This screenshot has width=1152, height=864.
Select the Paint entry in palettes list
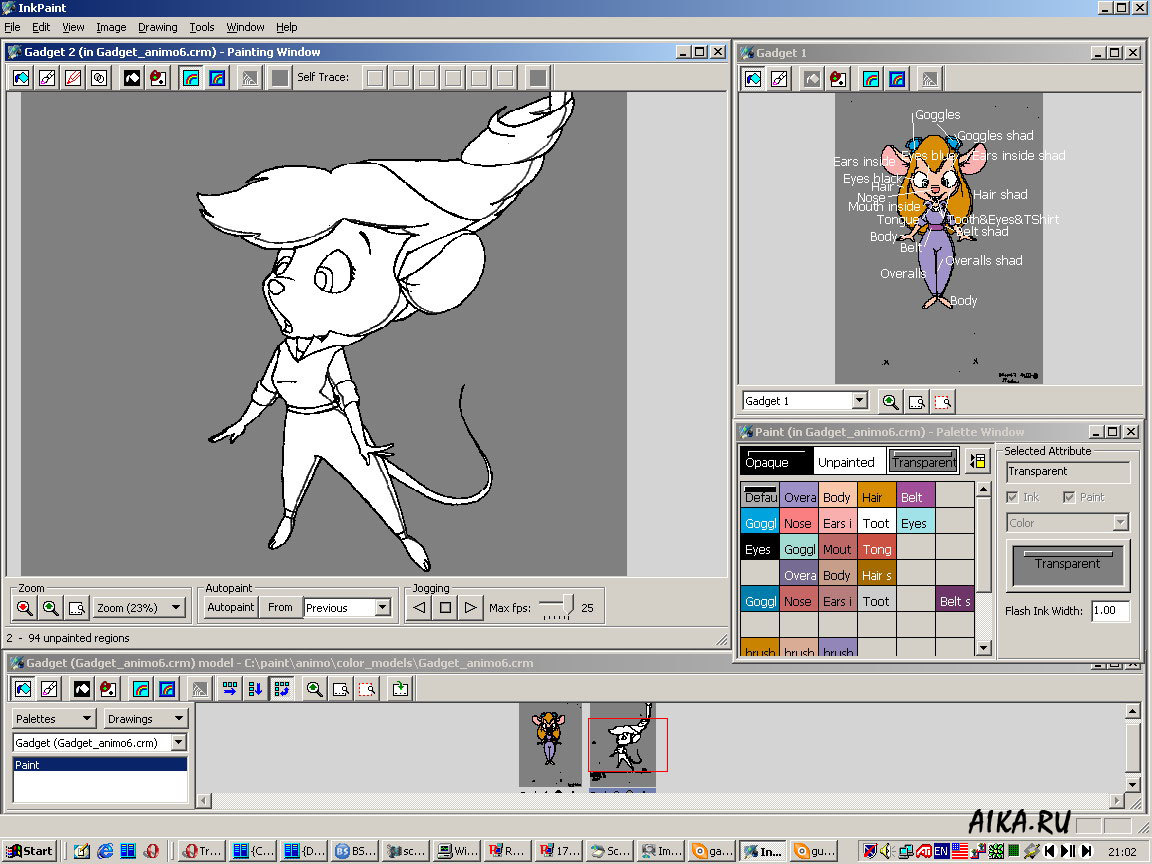(x=100, y=765)
